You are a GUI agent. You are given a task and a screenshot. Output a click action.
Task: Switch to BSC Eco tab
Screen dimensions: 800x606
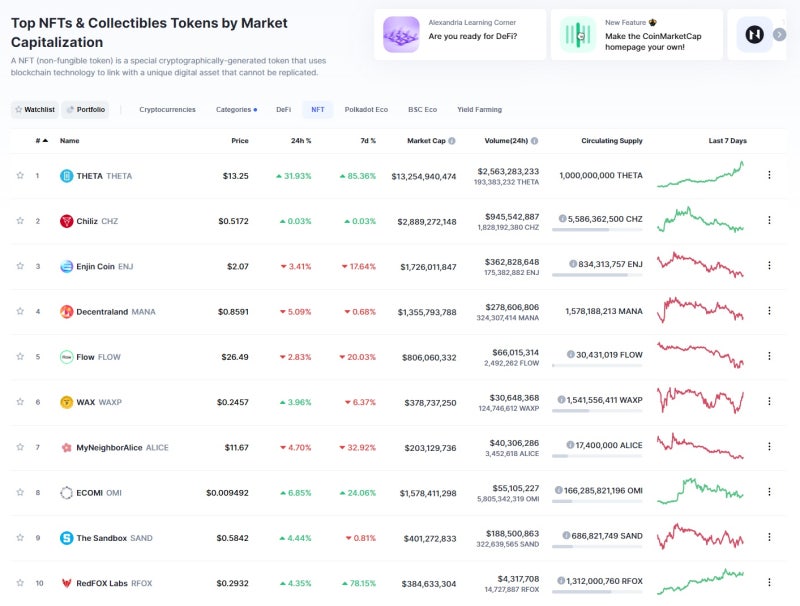422,110
